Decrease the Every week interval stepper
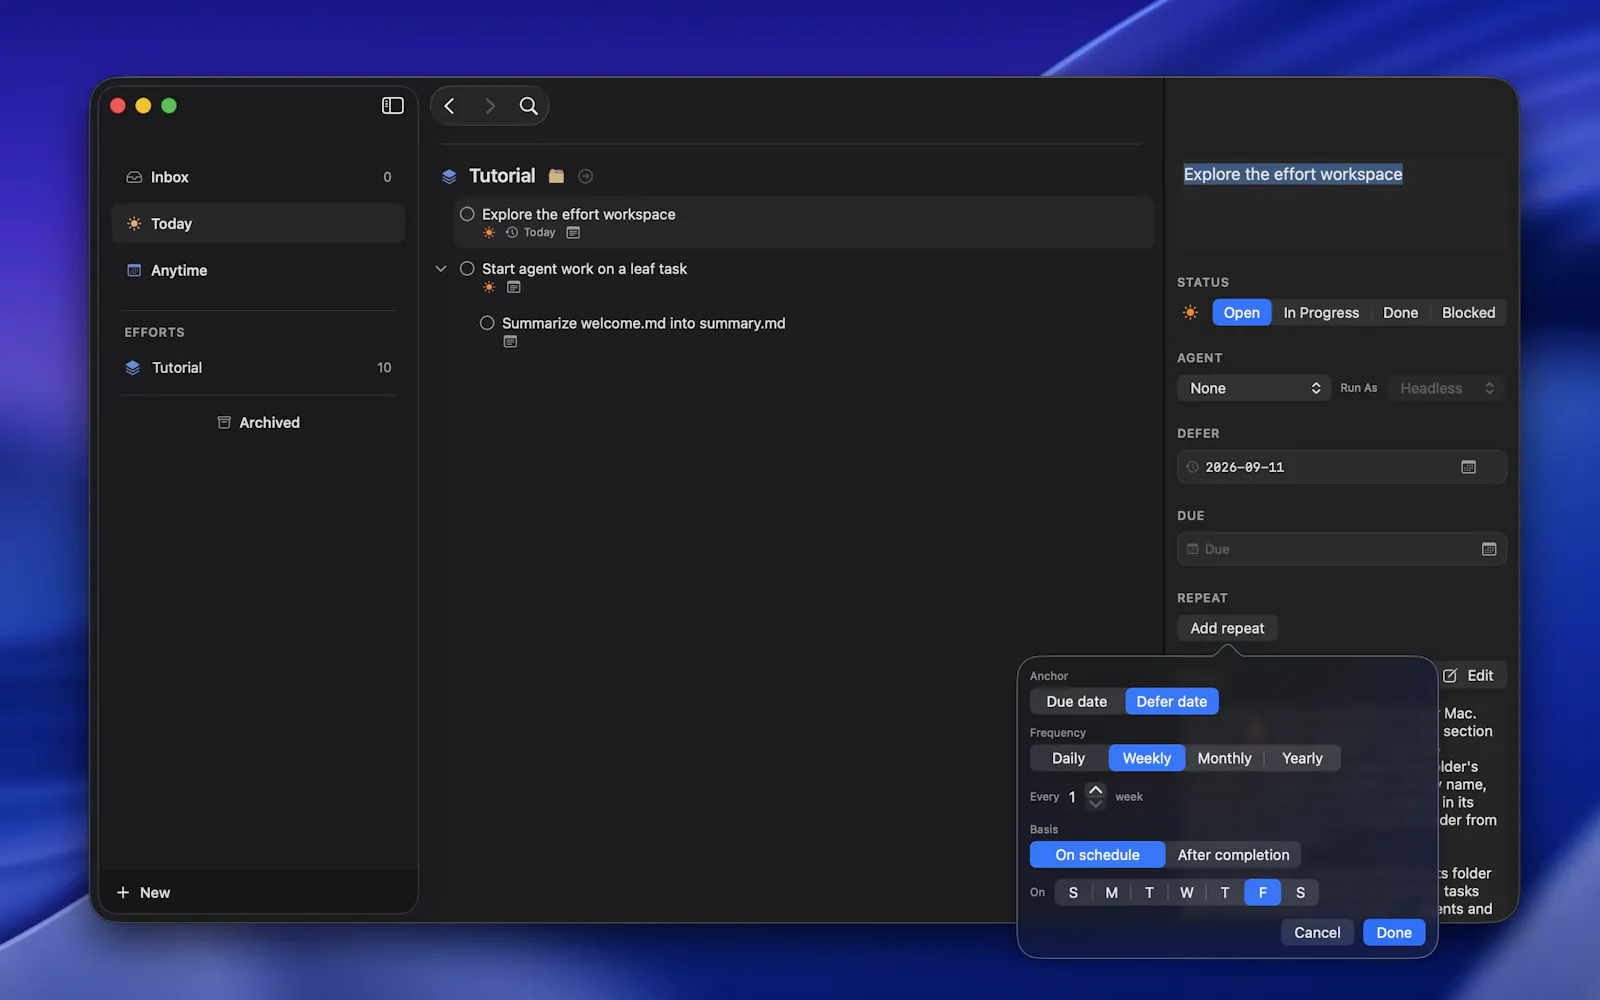 [1096, 804]
